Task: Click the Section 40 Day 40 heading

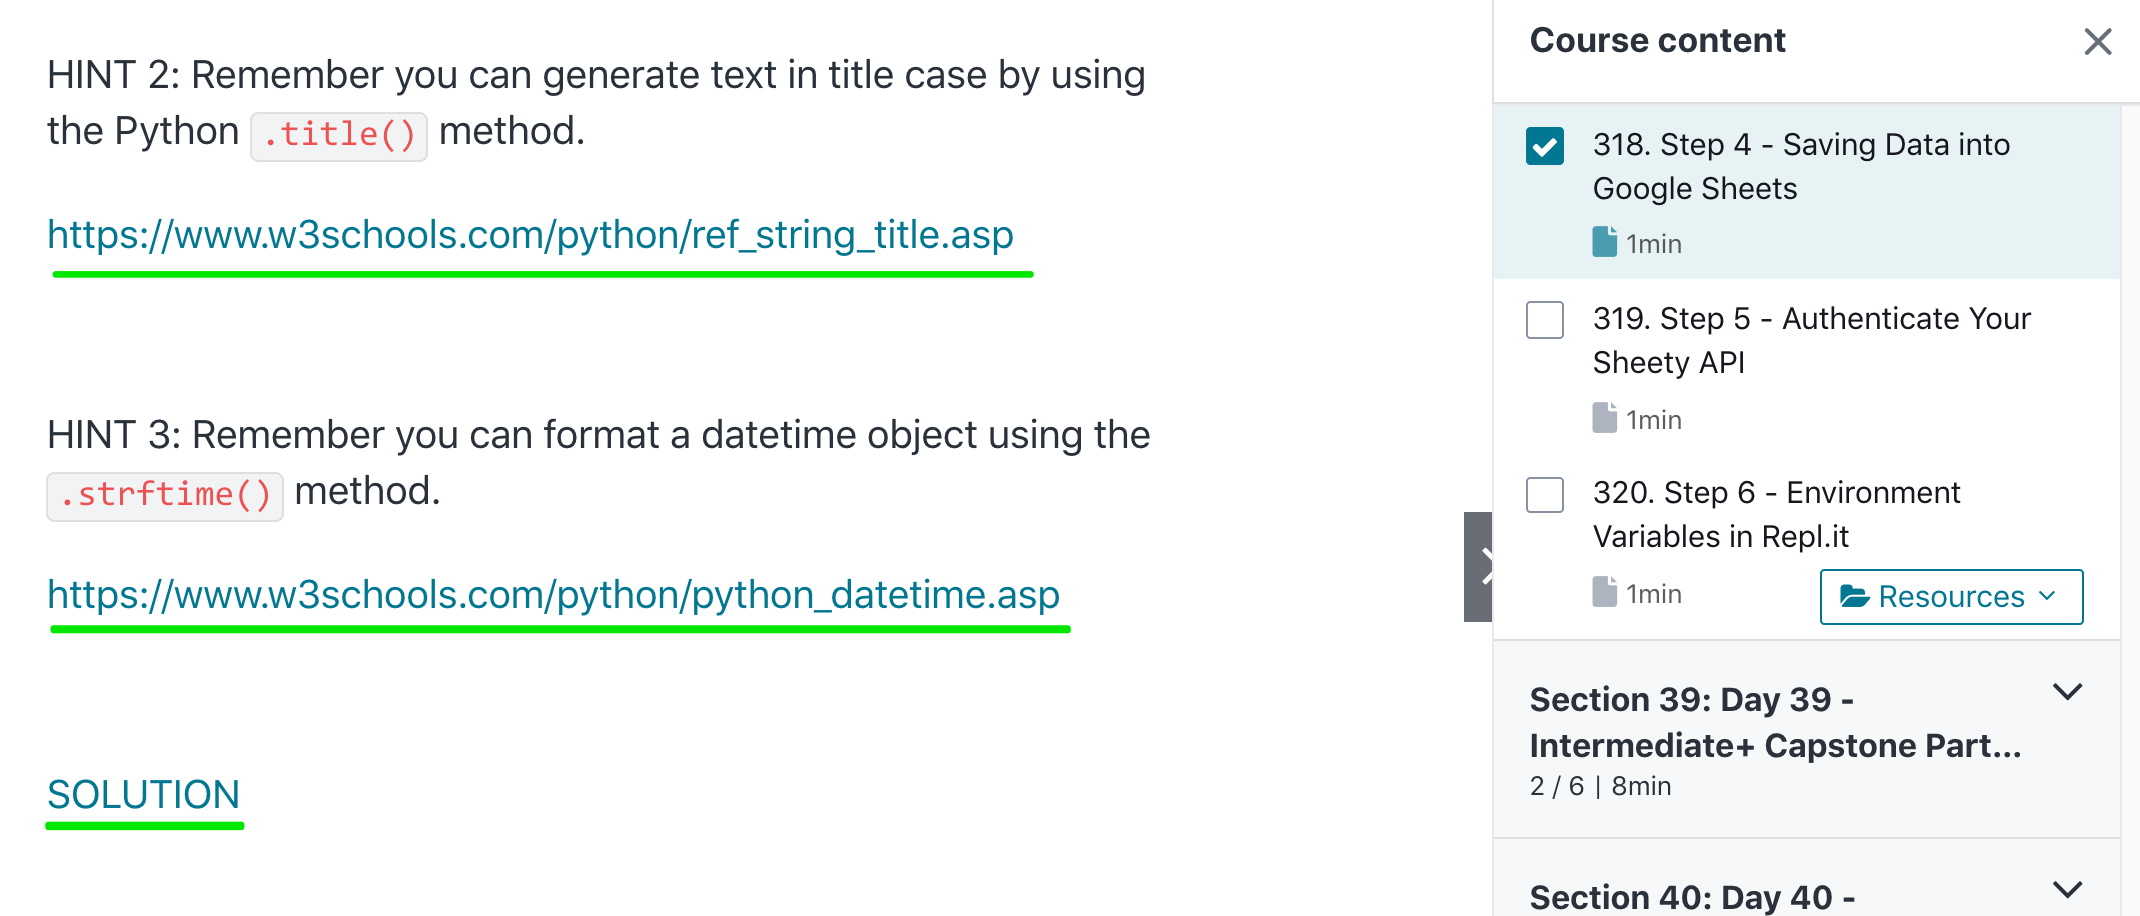Action: click(1692, 897)
